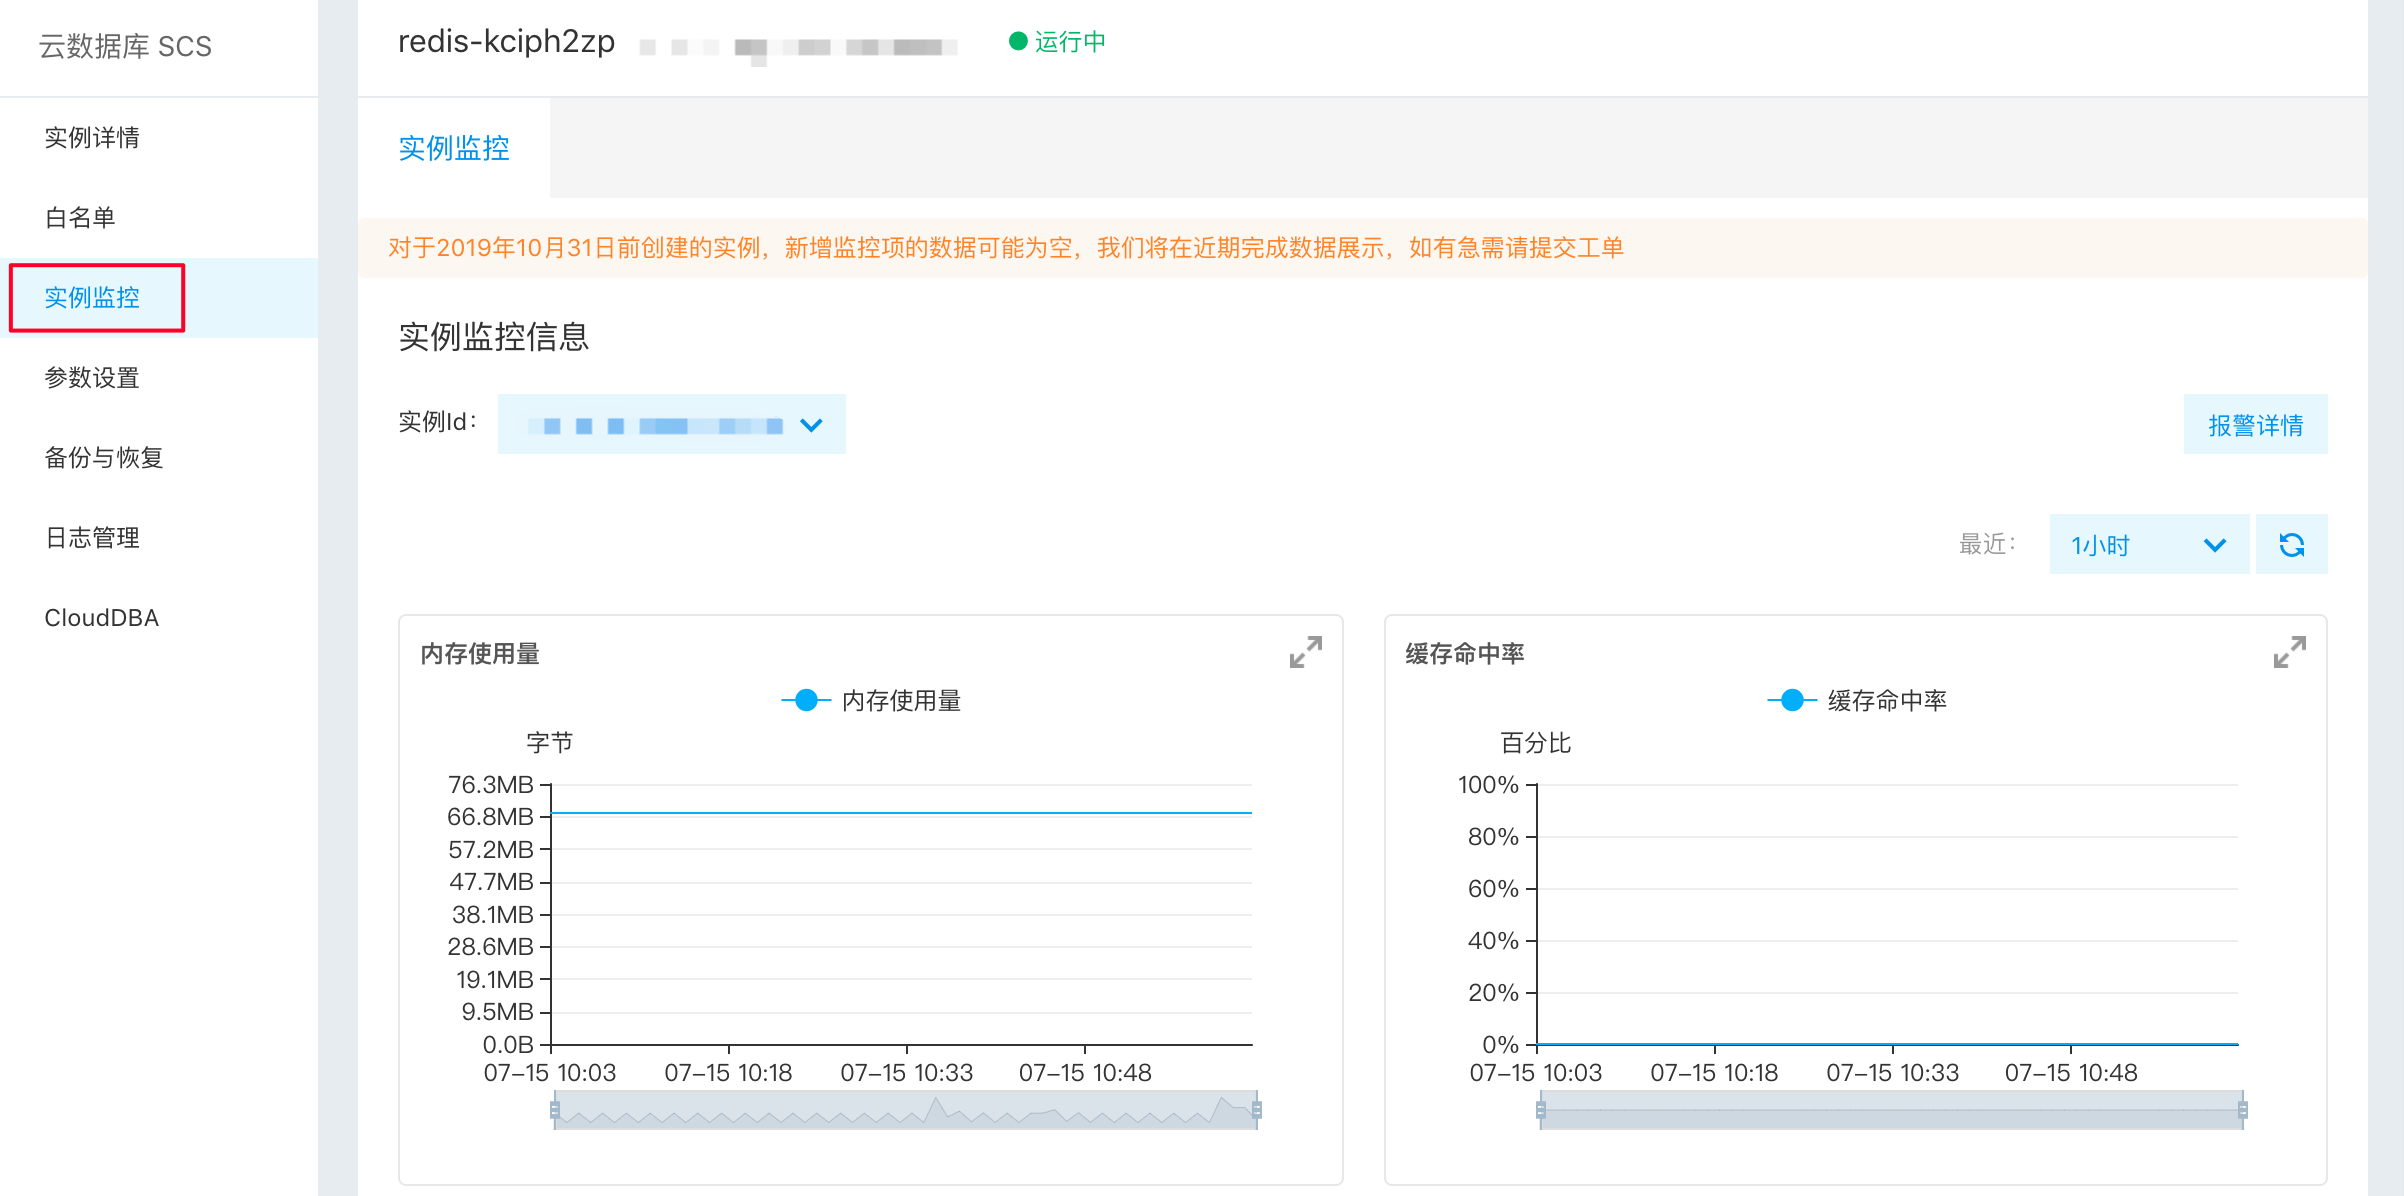Viewport: 2404px width, 1196px height.
Task: Expand the 内存使用量 chart to fullscreen
Action: 1306,652
